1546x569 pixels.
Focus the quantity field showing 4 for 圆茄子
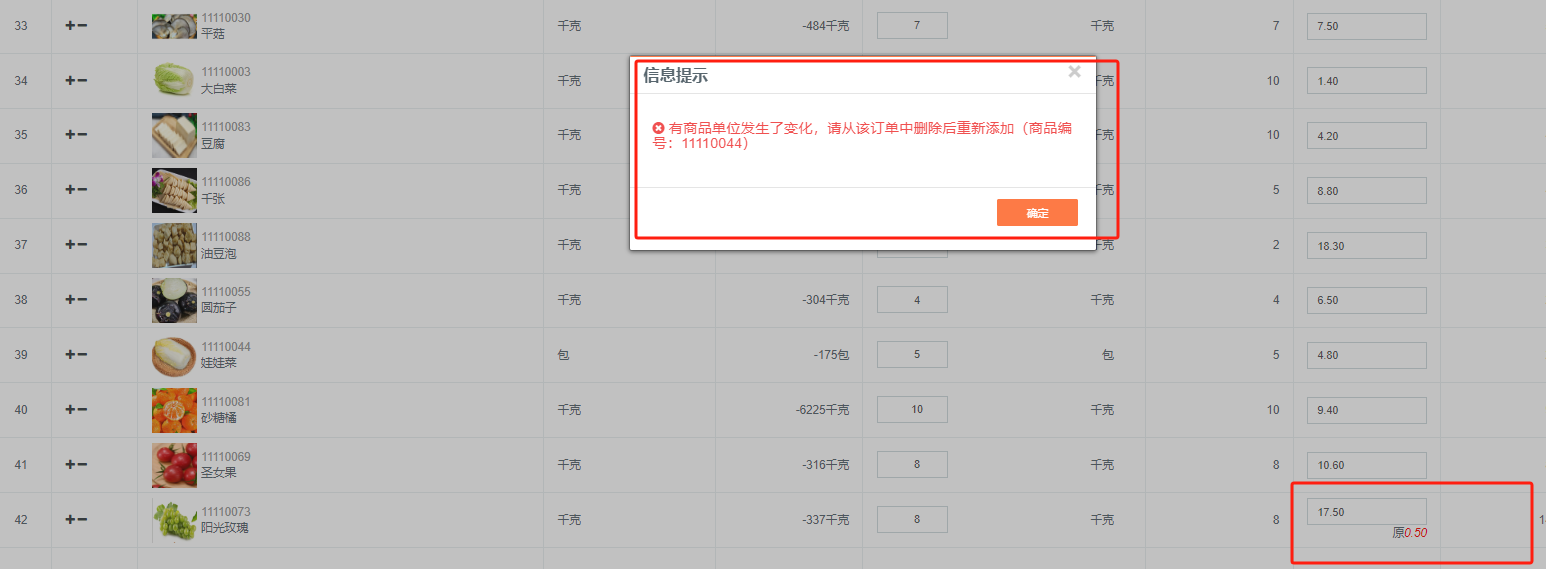[x=912, y=300]
